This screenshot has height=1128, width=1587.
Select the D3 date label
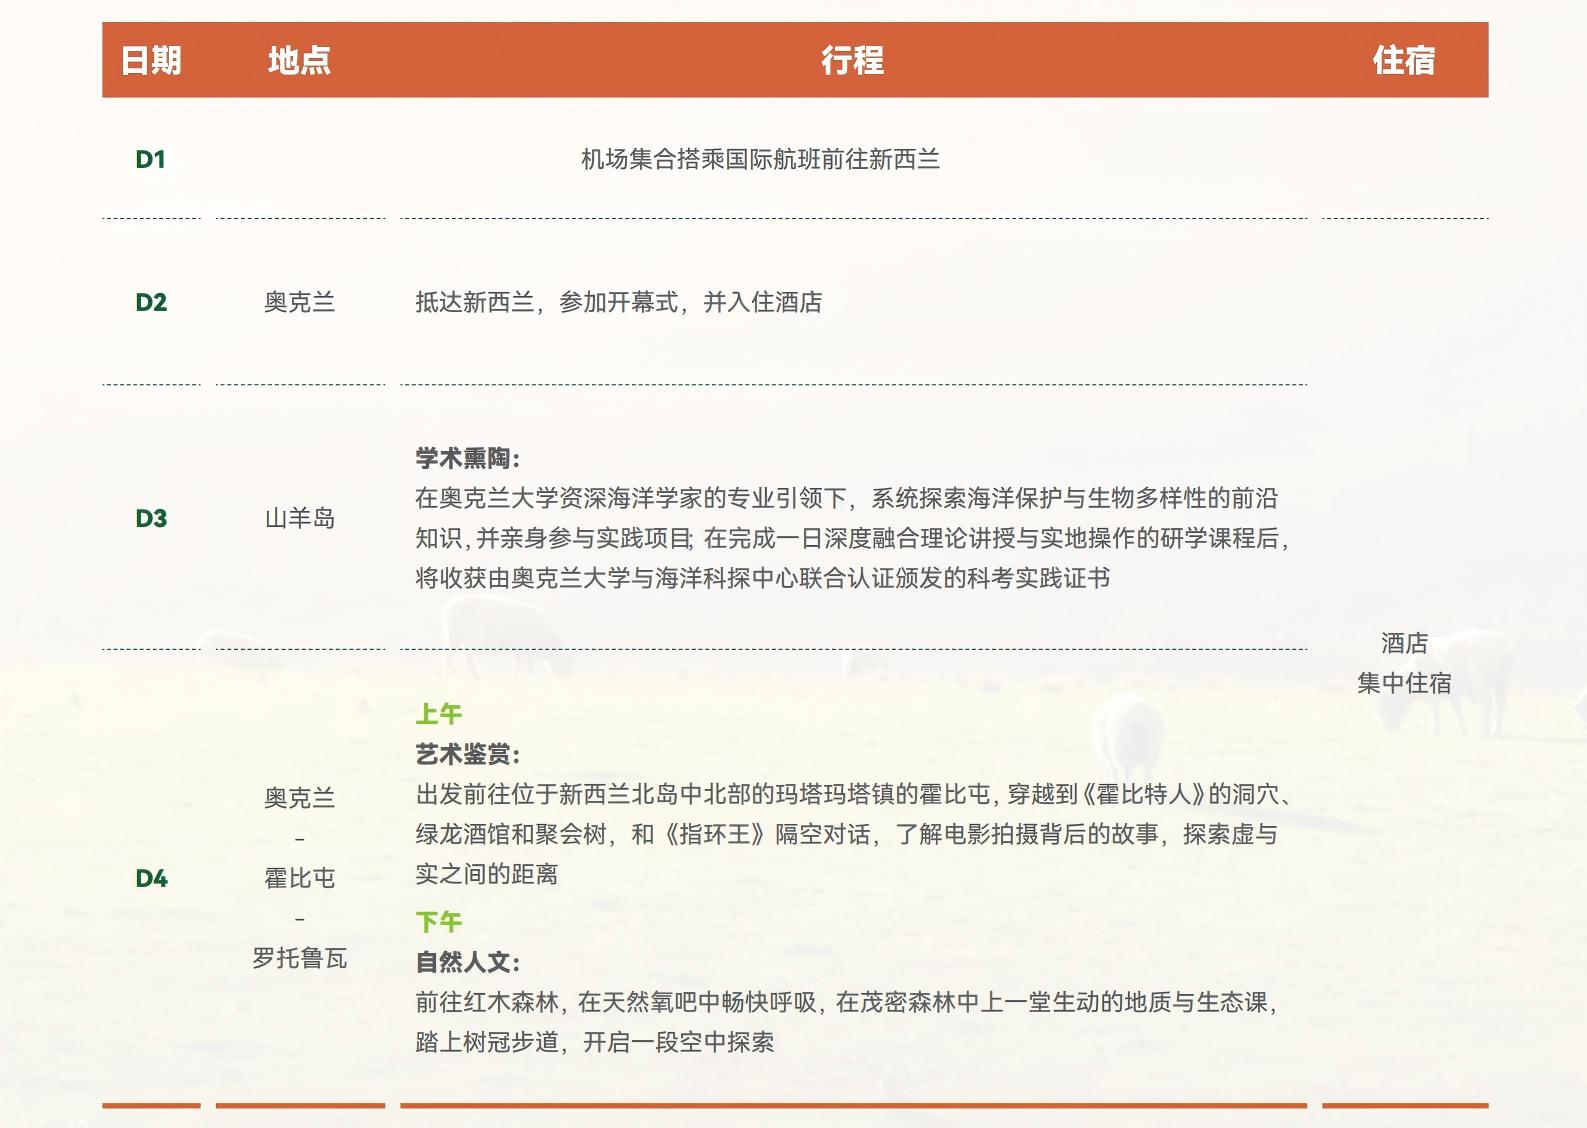click(151, 519)
